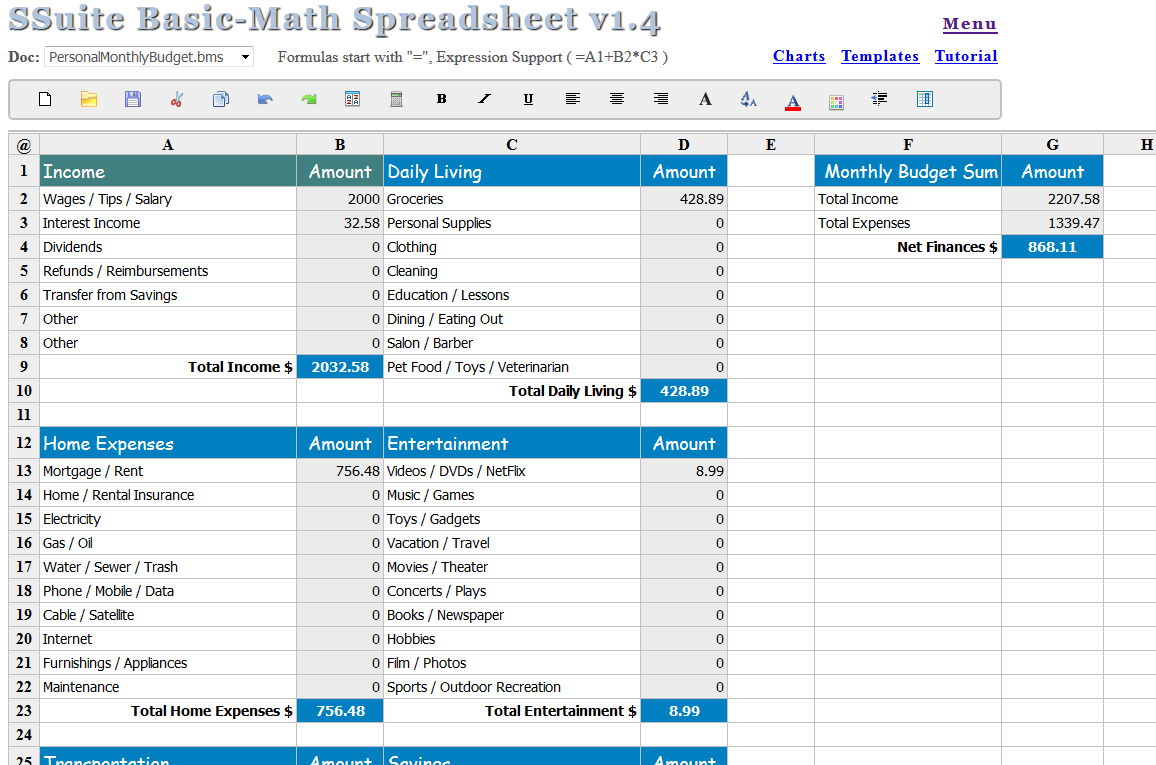Click the New document icon
This screenshot has height=765, width=1156.
45,99
